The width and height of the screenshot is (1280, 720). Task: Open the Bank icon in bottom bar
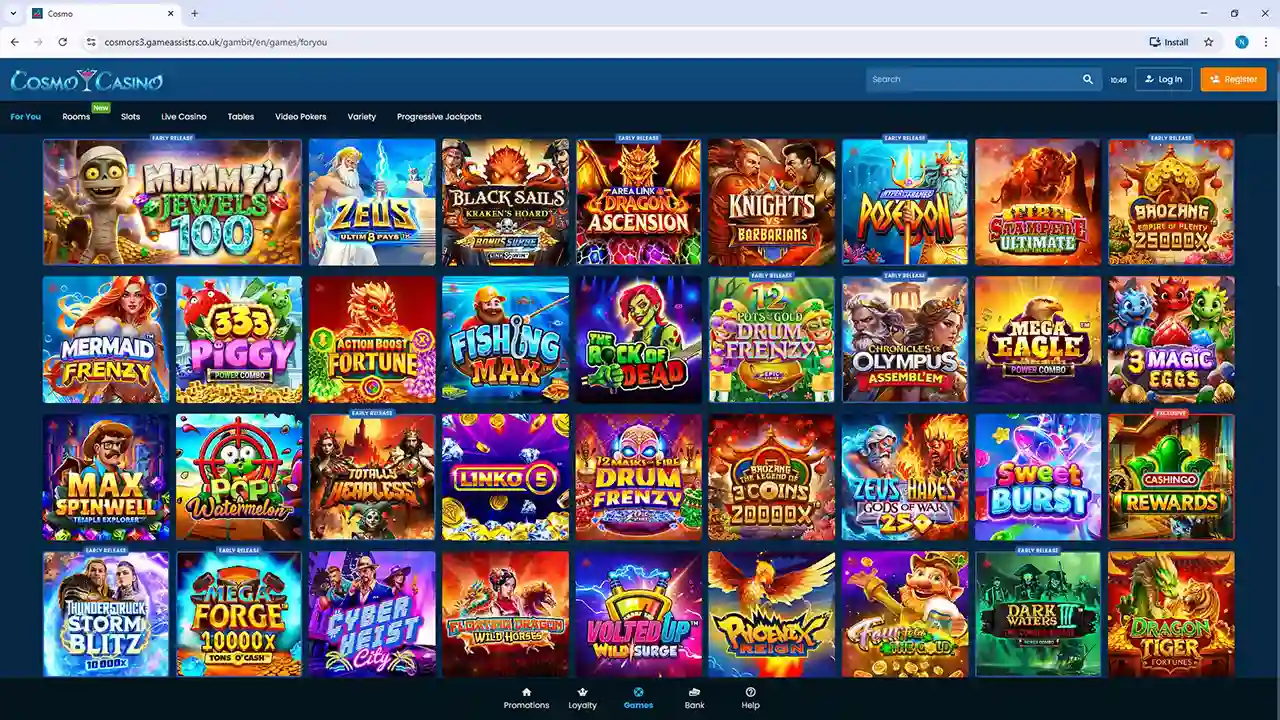[694, 692]
